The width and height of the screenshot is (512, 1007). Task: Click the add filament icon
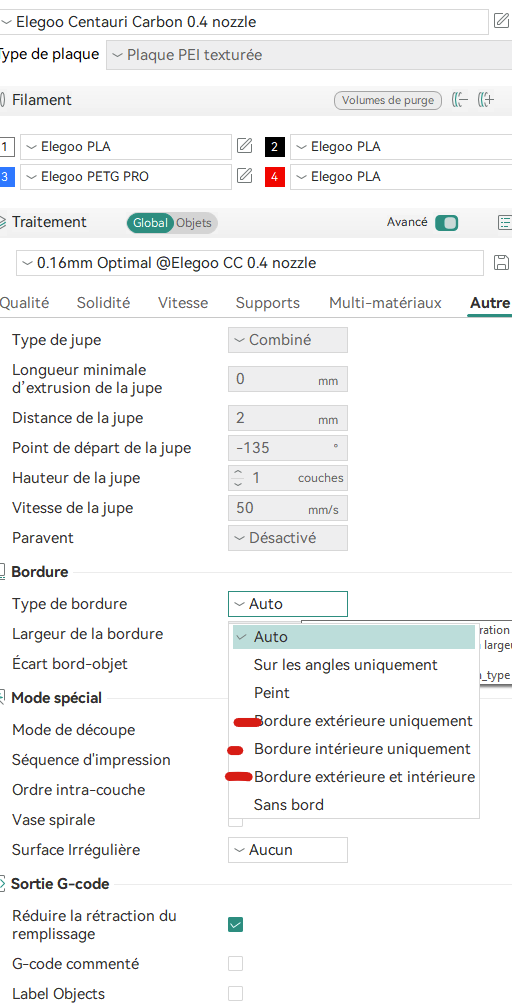pyautogui.click(x=488, y=100)
